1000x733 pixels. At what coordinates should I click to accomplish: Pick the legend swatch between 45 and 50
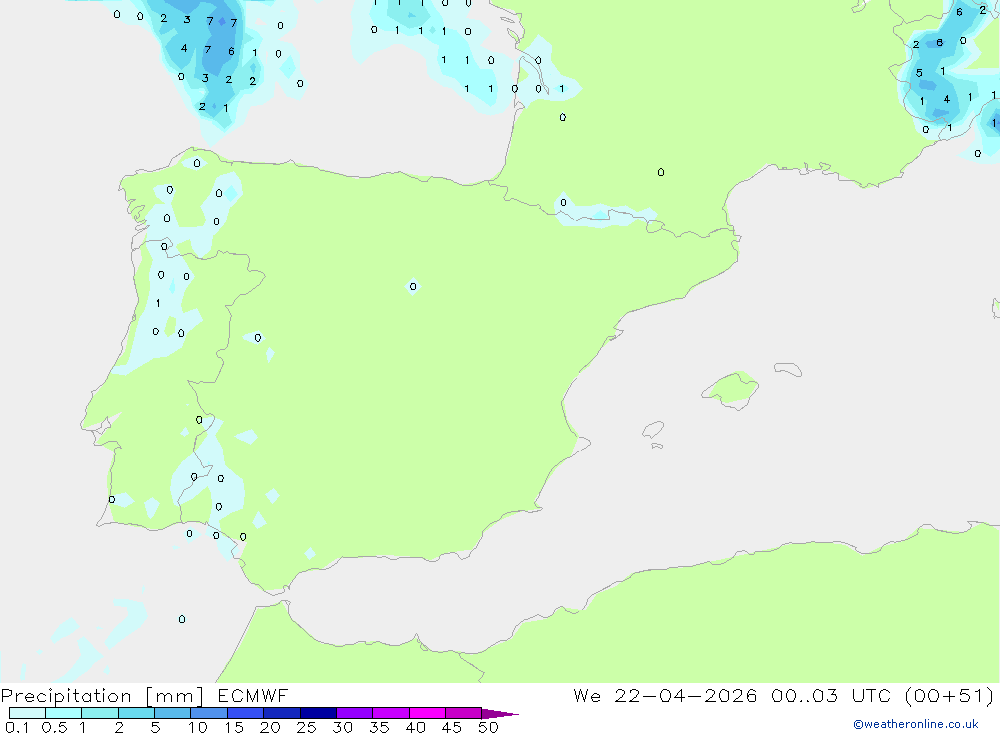pyautogui.click(x=463, y=713)
